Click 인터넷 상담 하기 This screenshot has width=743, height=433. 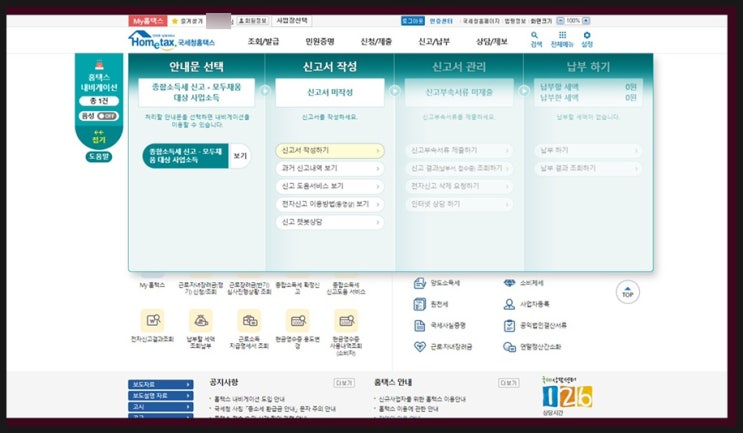point(459,204)
